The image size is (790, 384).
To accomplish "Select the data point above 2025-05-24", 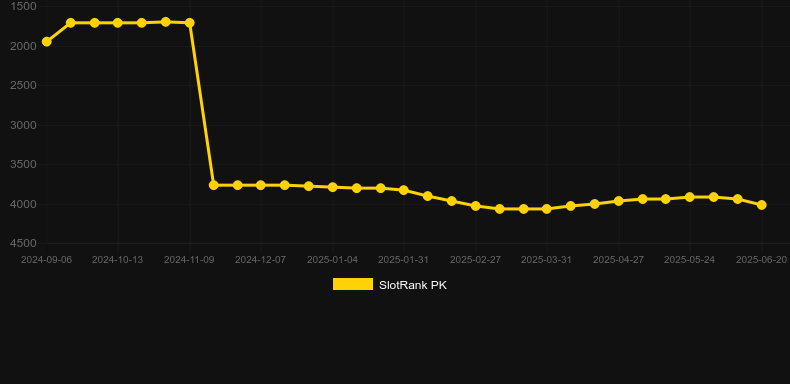I will (690, 197).
